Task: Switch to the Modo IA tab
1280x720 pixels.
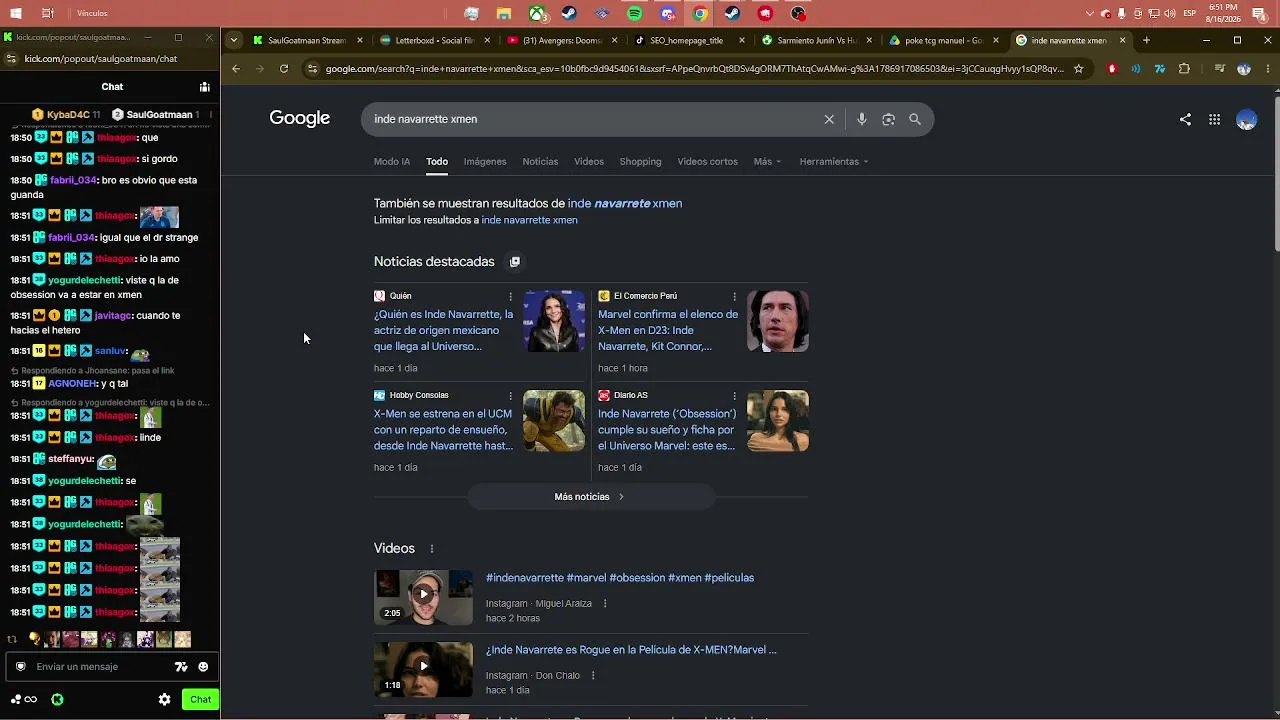Action: point(392,161)
